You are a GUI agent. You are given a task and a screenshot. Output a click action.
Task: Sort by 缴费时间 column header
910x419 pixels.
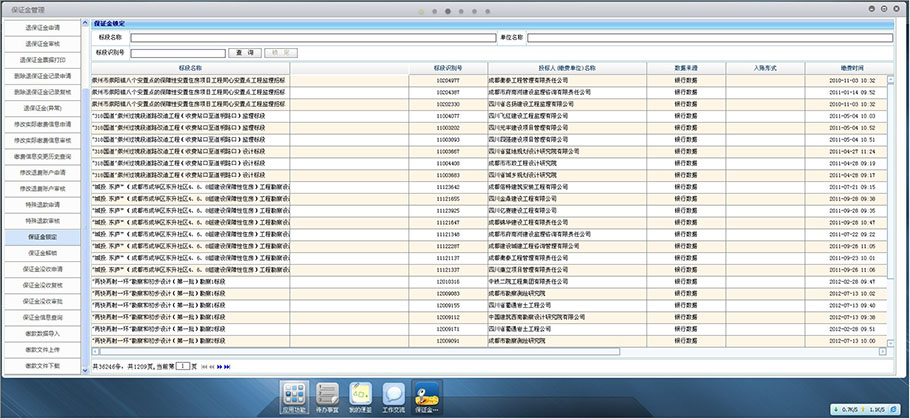tap(849, 68)
